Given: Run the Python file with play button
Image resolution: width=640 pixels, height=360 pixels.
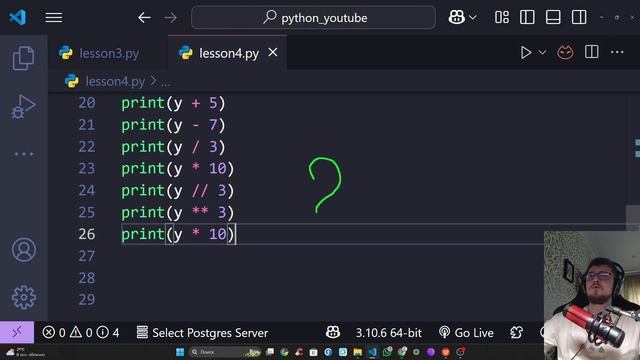Looking at the screenshot, I should [x=526, y=52].
